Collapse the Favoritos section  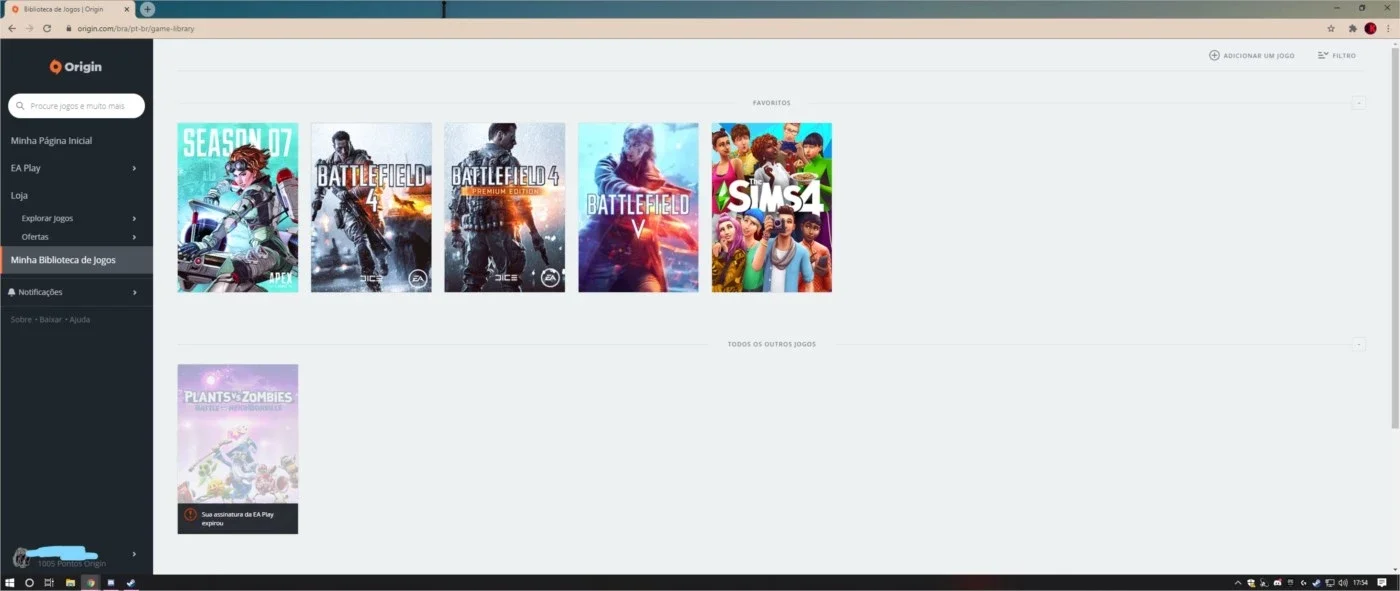[1358, 103]
